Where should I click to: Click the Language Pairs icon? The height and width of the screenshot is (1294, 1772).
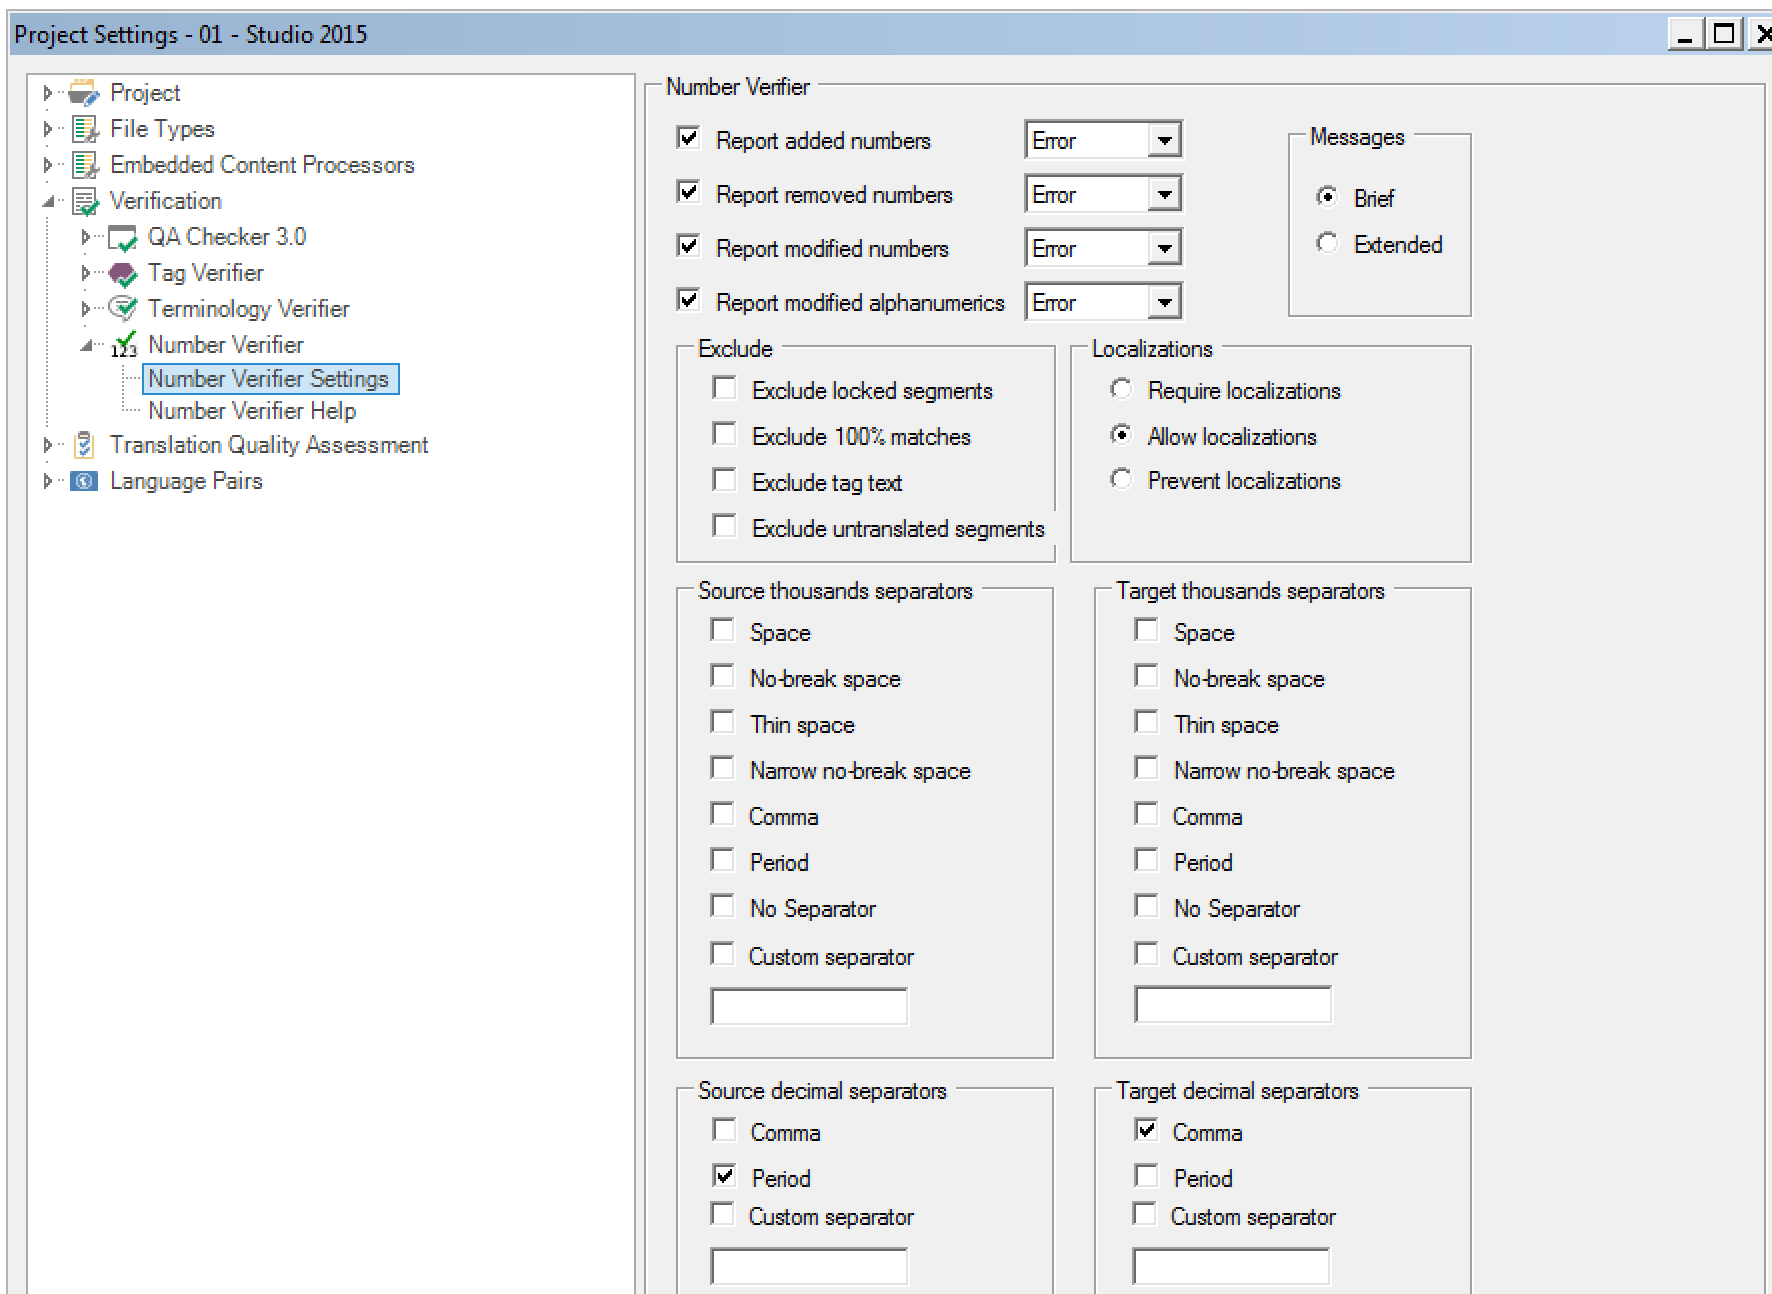pos(85,481)
